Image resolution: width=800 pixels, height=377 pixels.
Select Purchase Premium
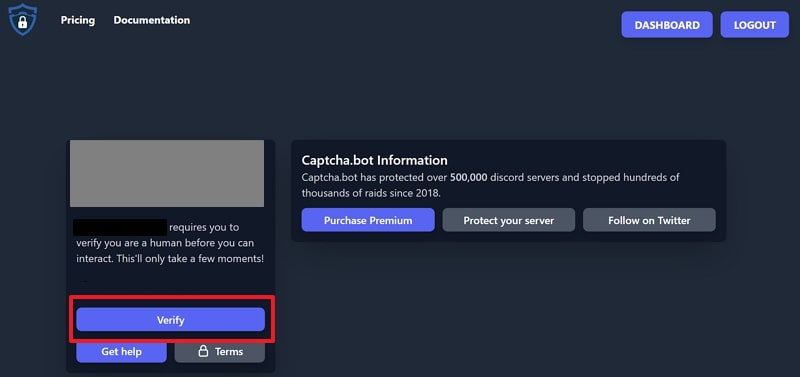(x=368, y=220)
